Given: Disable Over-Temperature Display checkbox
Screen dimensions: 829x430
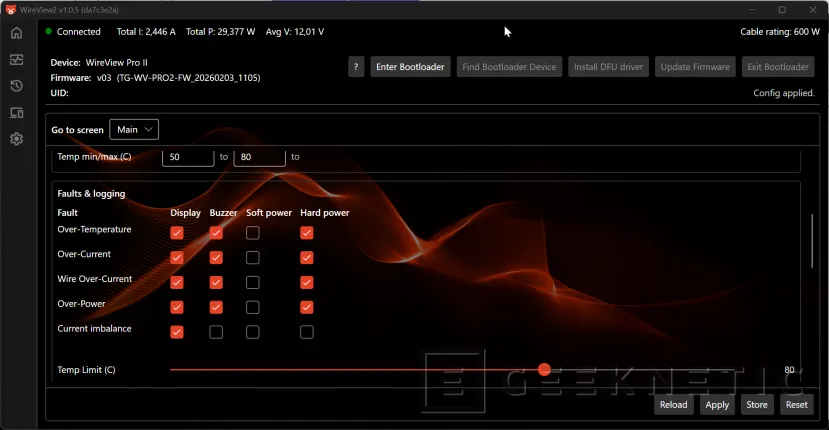Looking at the screenshot, I should [177, 233].
